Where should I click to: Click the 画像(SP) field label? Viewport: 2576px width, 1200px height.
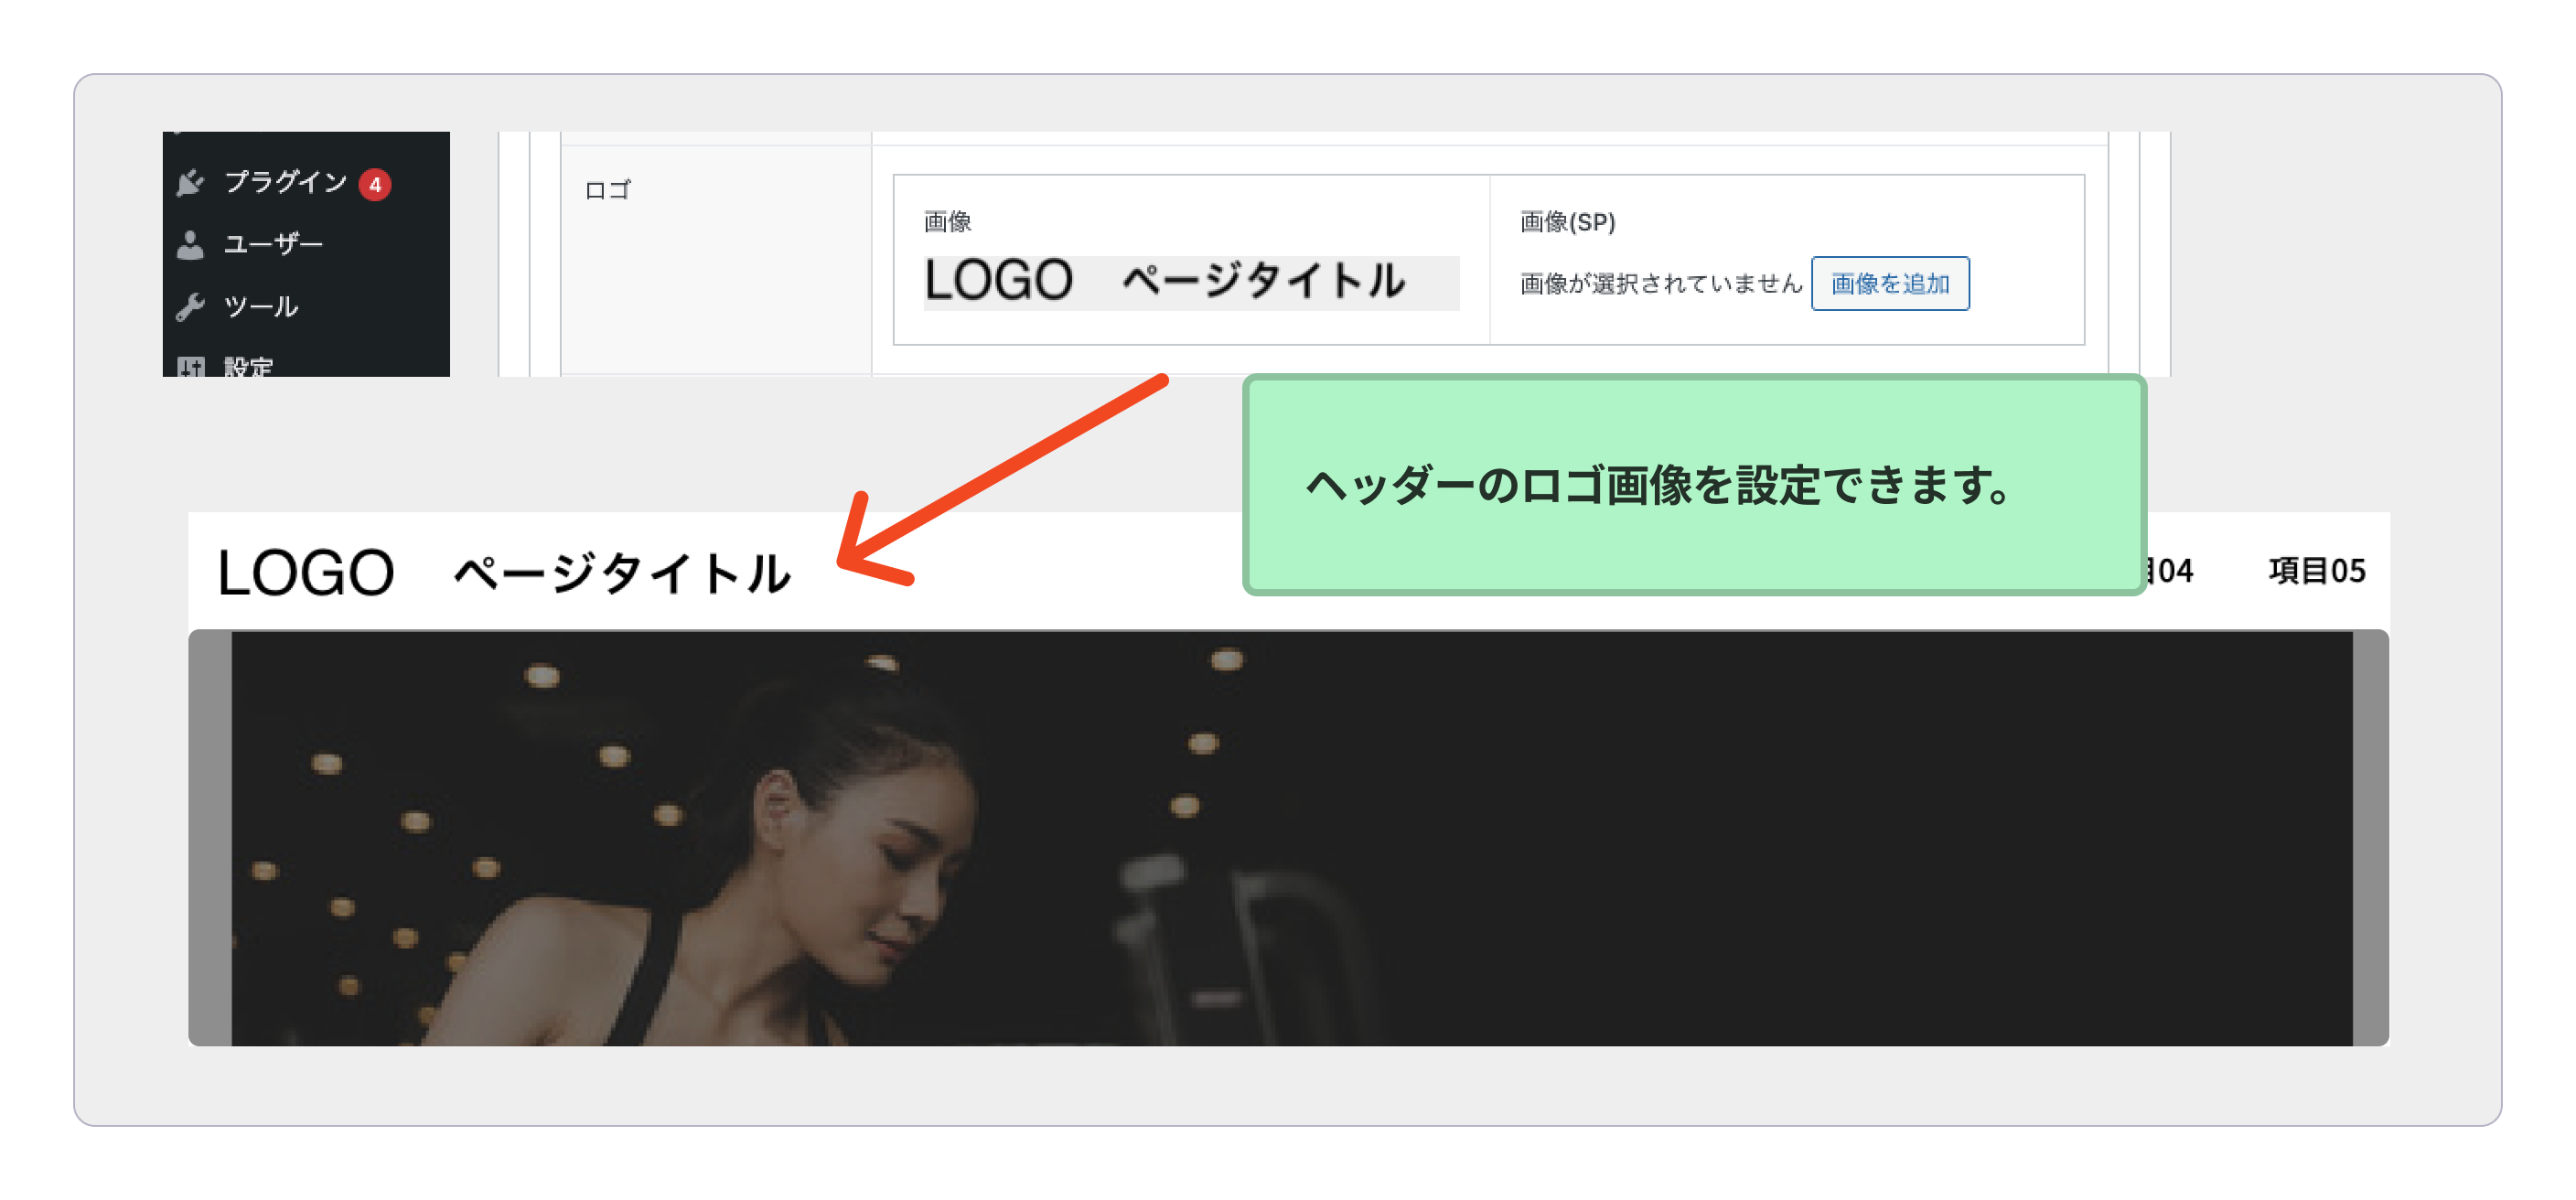click(x=1567, y=222)
